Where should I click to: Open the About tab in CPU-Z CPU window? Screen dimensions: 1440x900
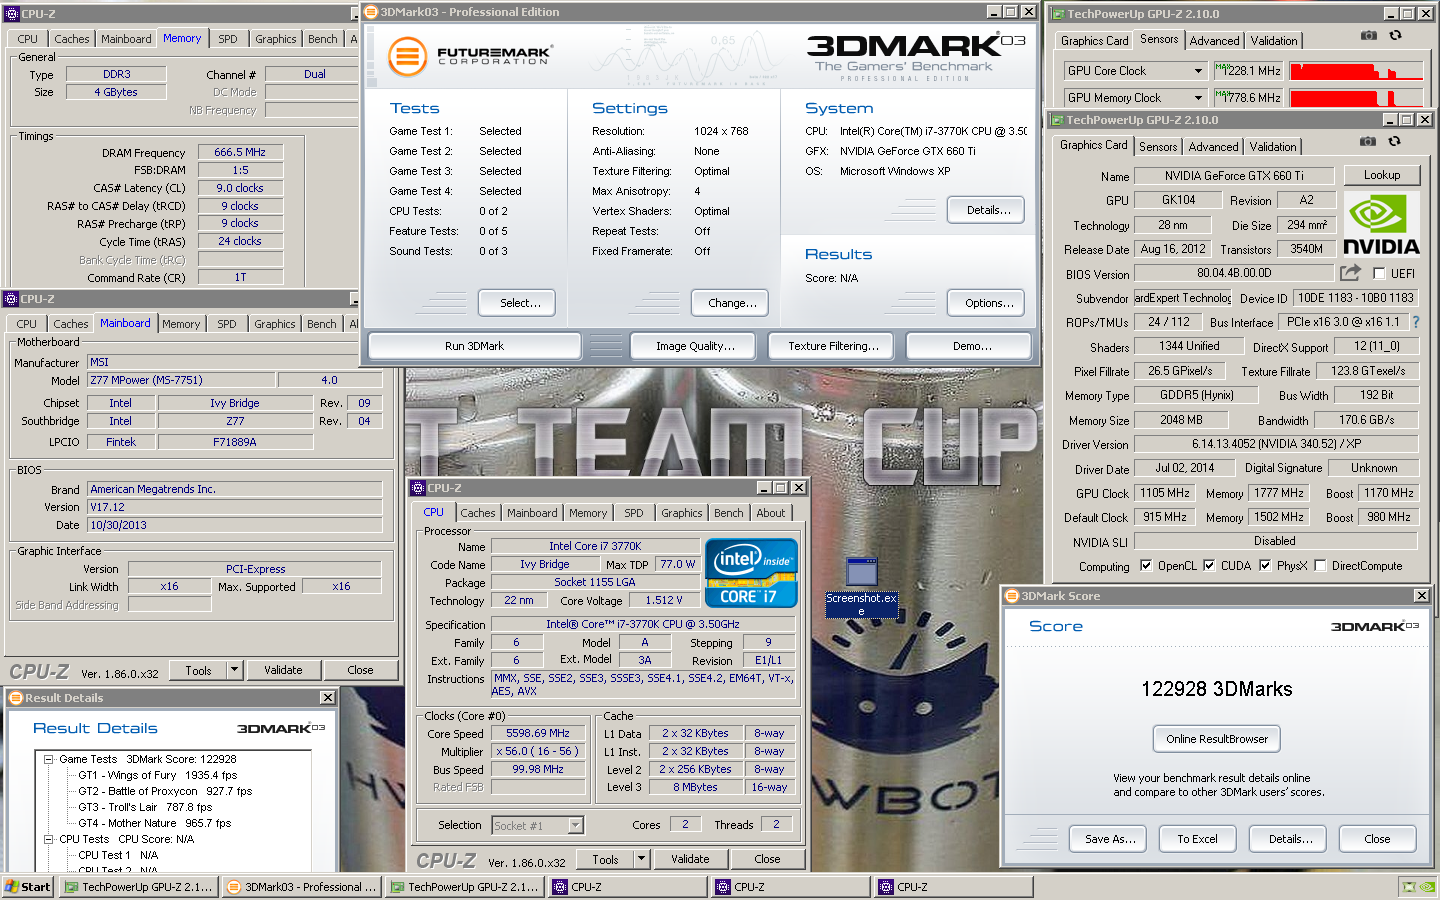point(770,513)
